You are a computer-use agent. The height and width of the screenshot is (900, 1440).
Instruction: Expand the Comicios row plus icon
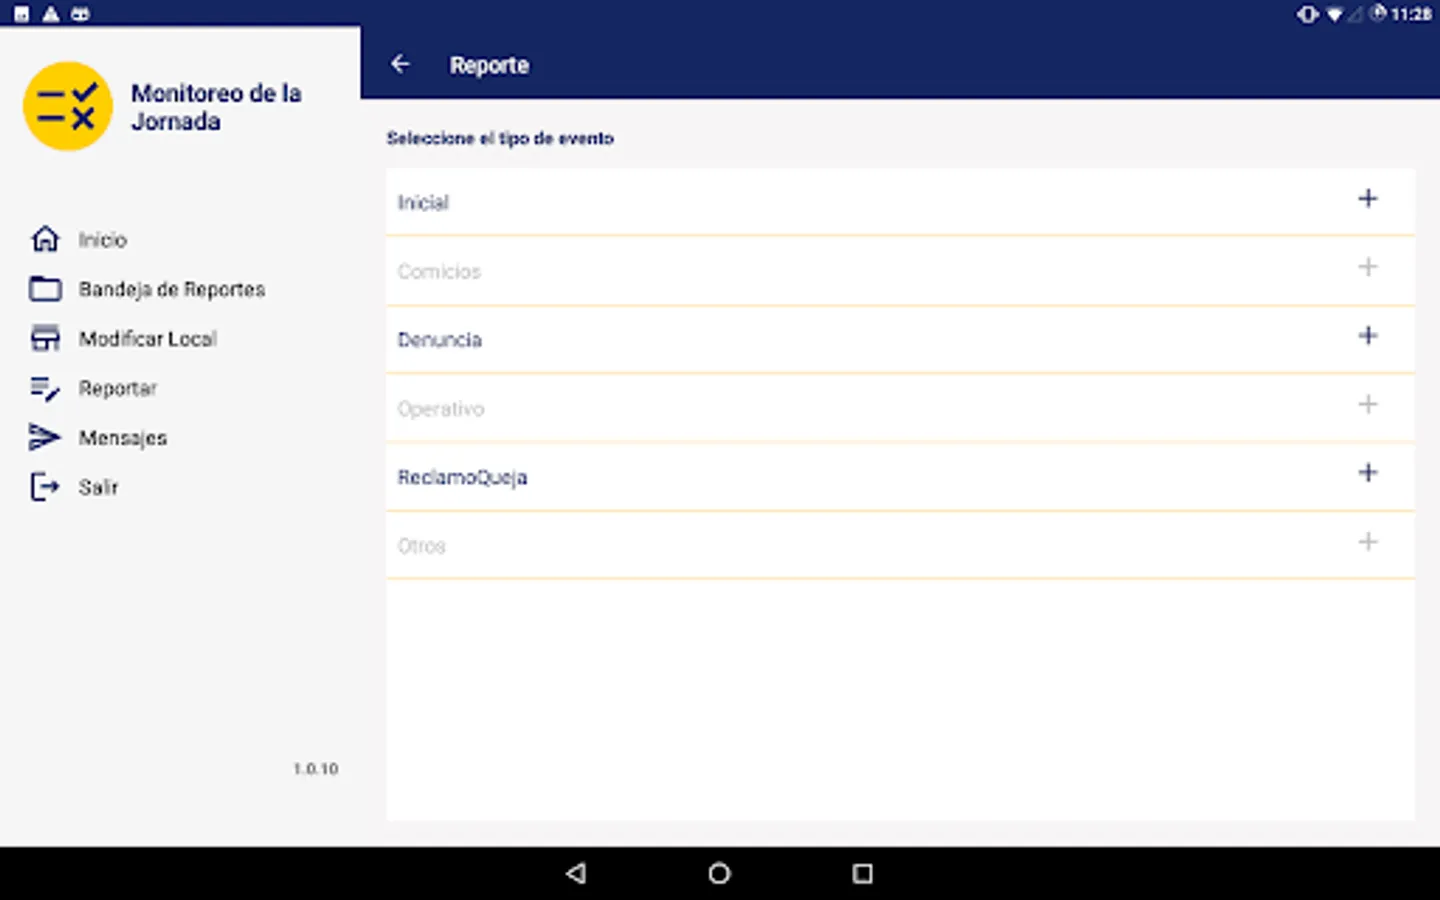tap(1368, 267)
